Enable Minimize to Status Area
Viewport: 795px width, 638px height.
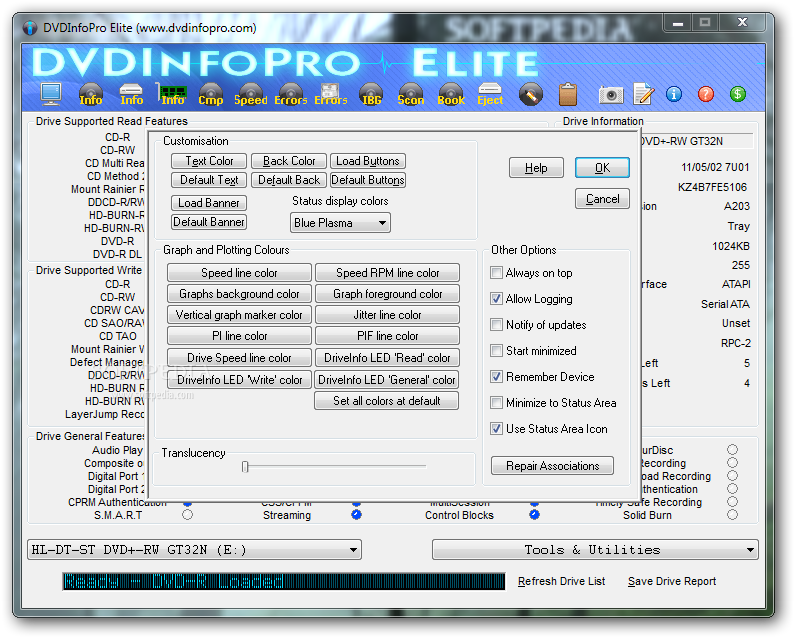[496, 403]
